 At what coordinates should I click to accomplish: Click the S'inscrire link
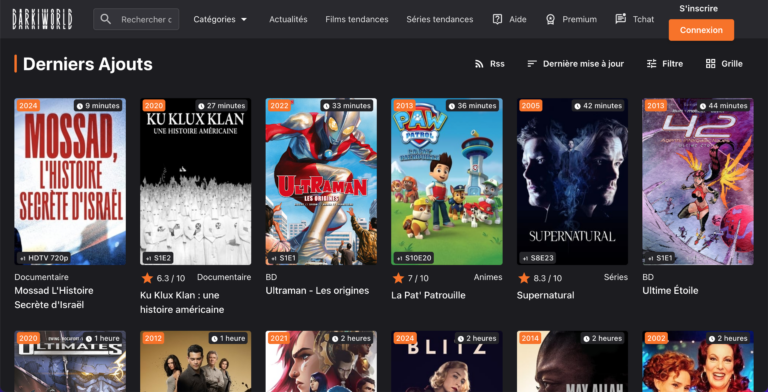coord(698,8)
